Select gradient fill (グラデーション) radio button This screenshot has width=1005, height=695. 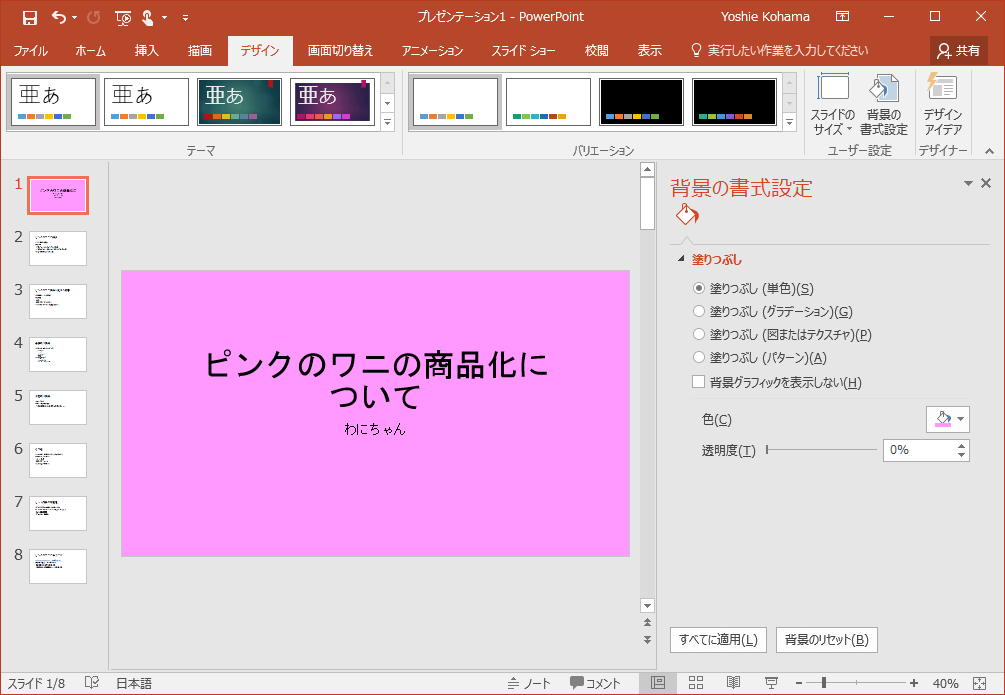tap(699, 311)
